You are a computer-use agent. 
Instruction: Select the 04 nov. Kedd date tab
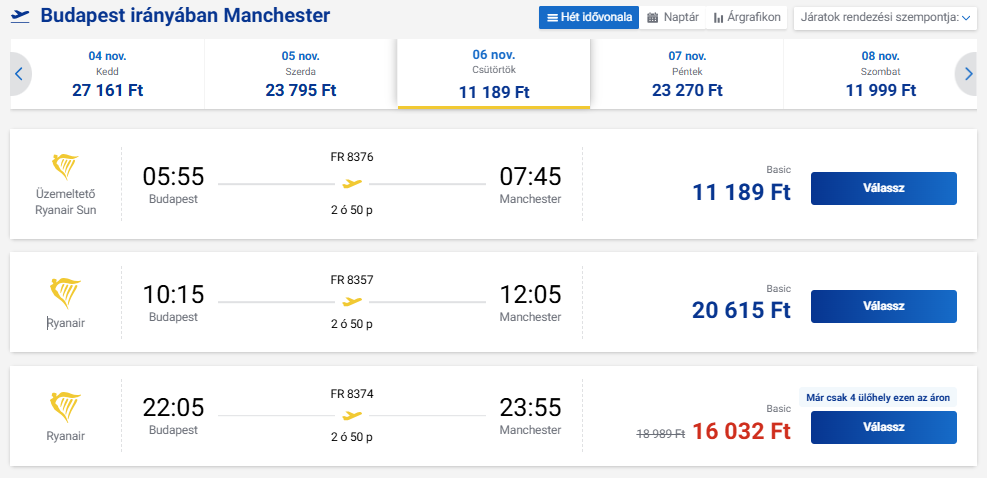point(107,73)
